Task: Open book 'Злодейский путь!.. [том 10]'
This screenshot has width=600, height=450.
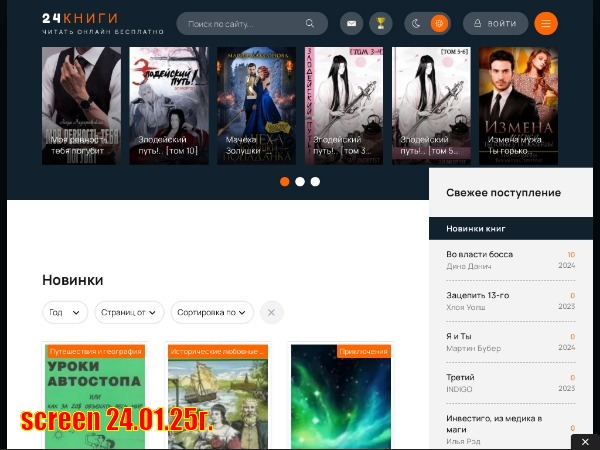Action: pyautogui.click(x=169, y=106)
